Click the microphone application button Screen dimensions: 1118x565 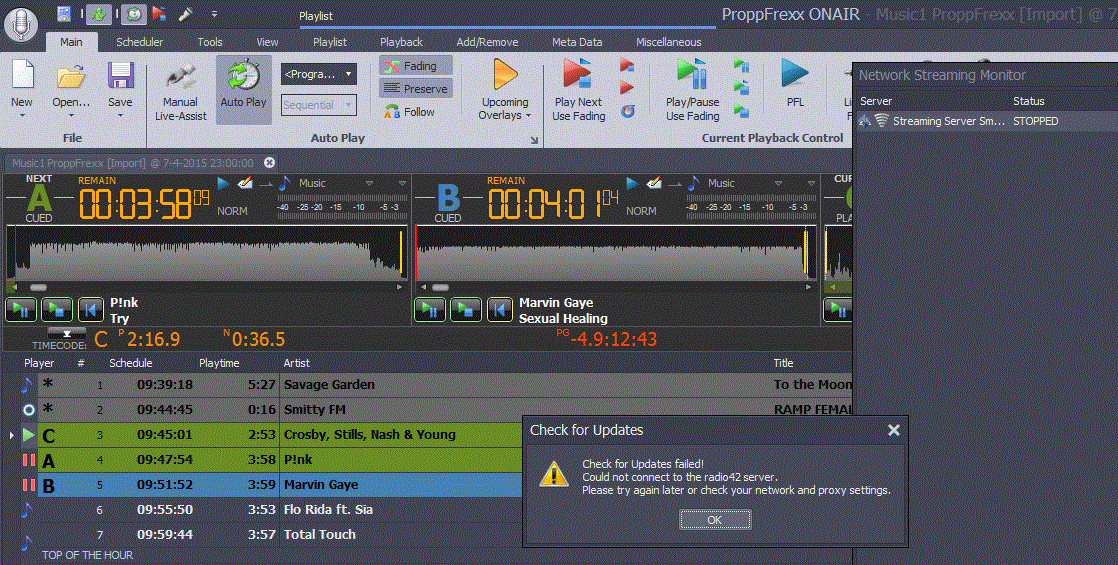pos(21,21)
